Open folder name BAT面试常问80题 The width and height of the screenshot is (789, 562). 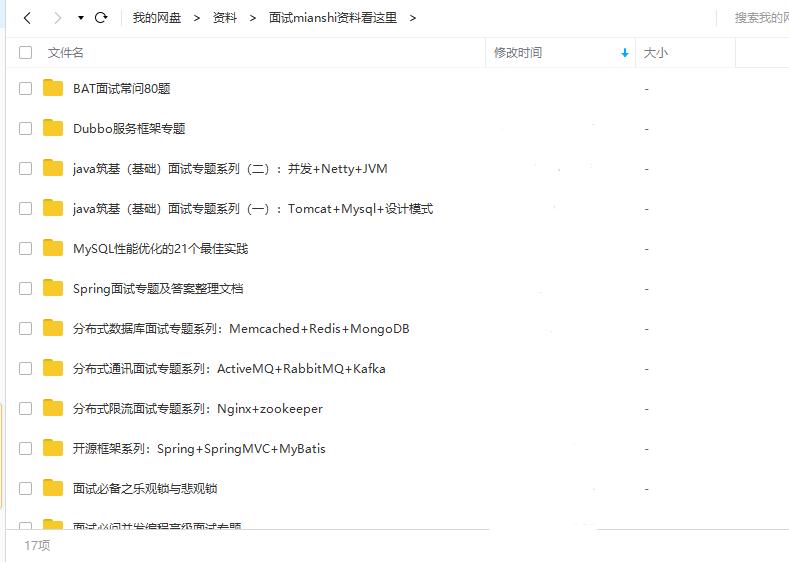click(x=122, y=89)
